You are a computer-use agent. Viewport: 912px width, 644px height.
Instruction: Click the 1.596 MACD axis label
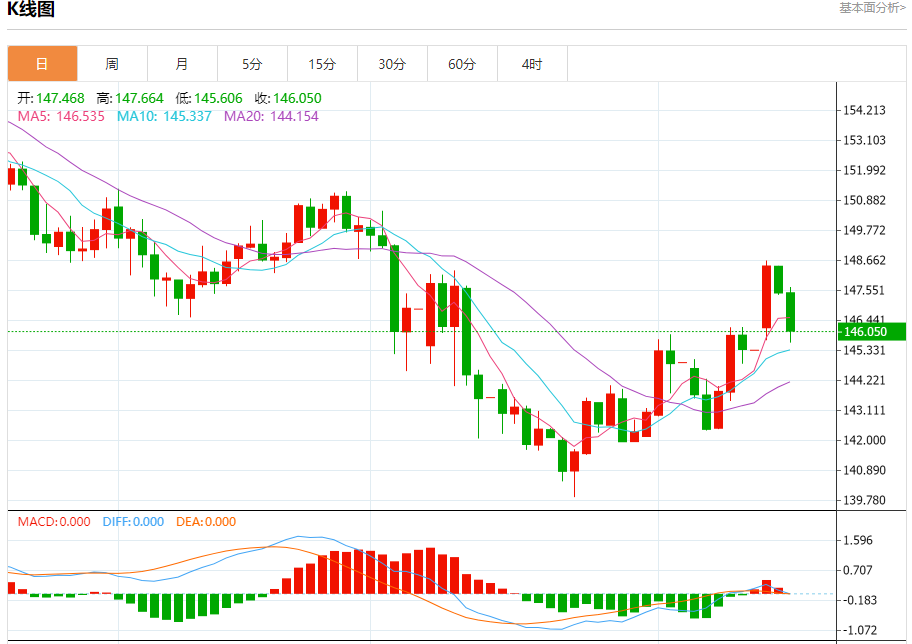click(858, 540)
